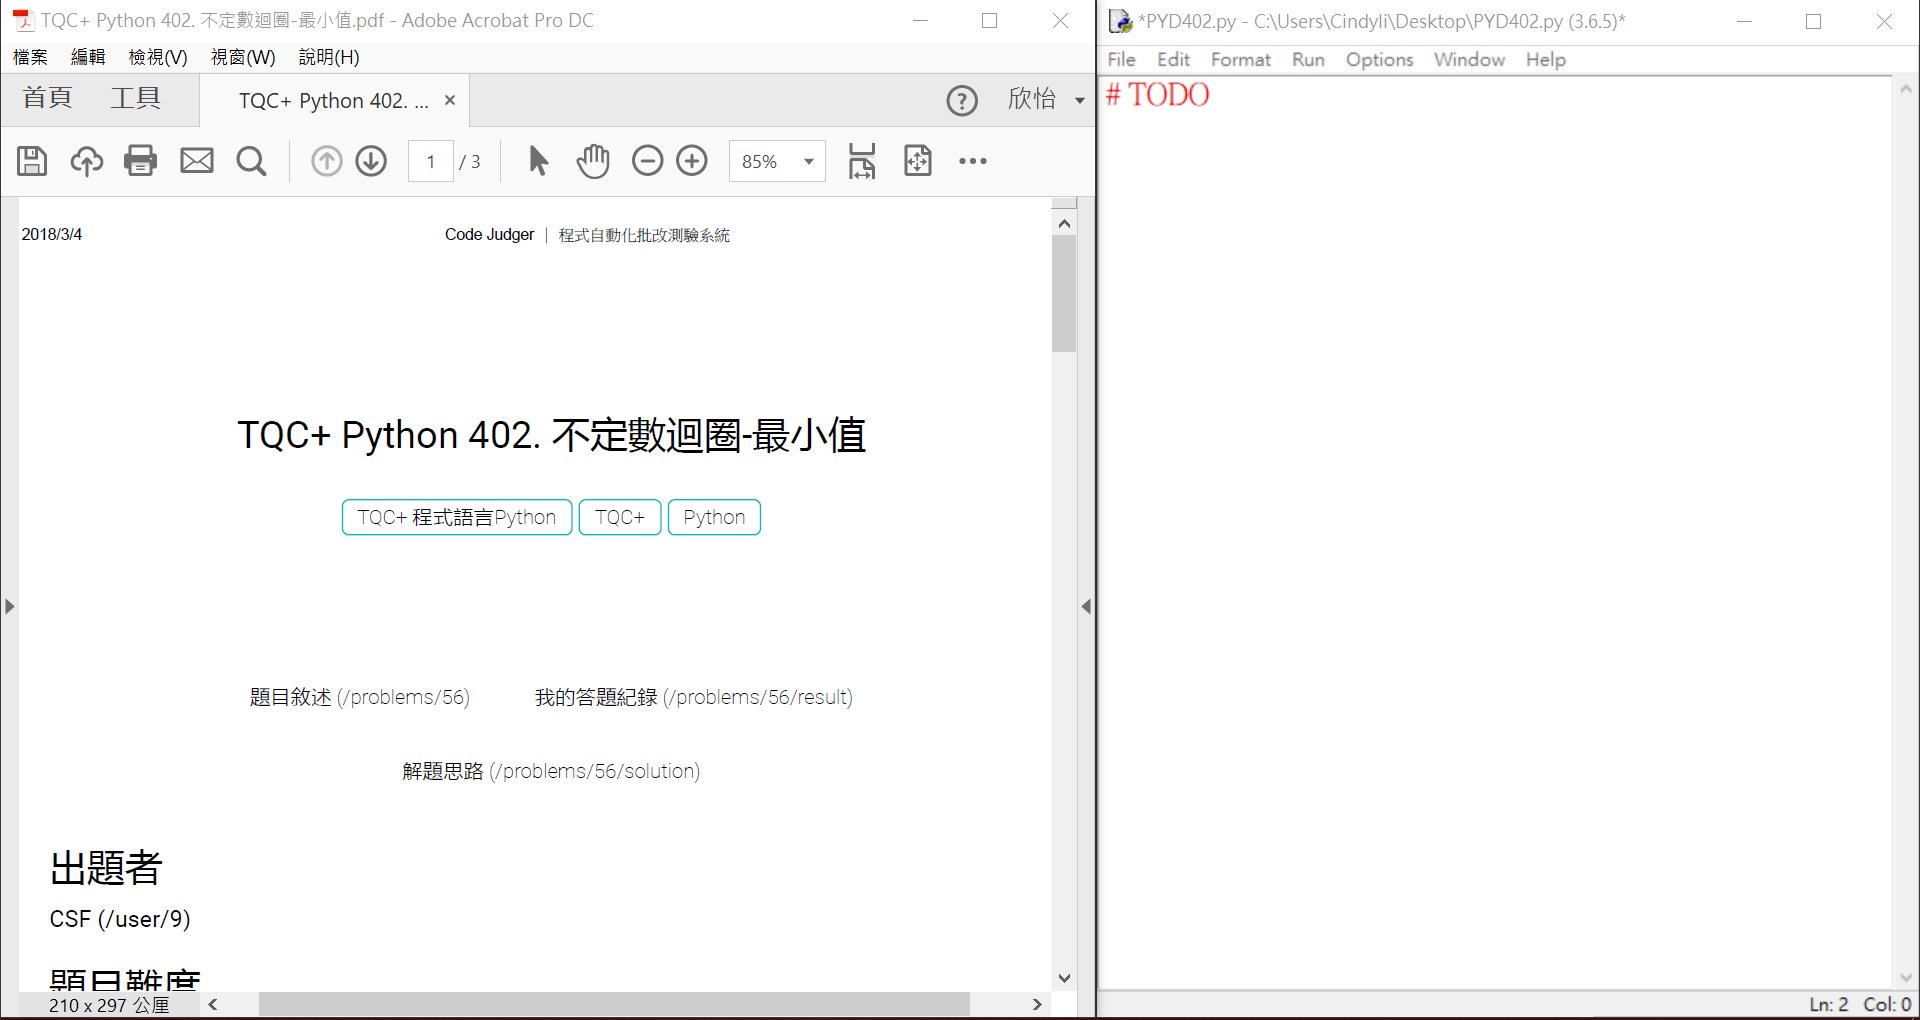Viewport: 1920px width, 1020px height.
Task: Switch to the 工具 tab
Action: 135,98
